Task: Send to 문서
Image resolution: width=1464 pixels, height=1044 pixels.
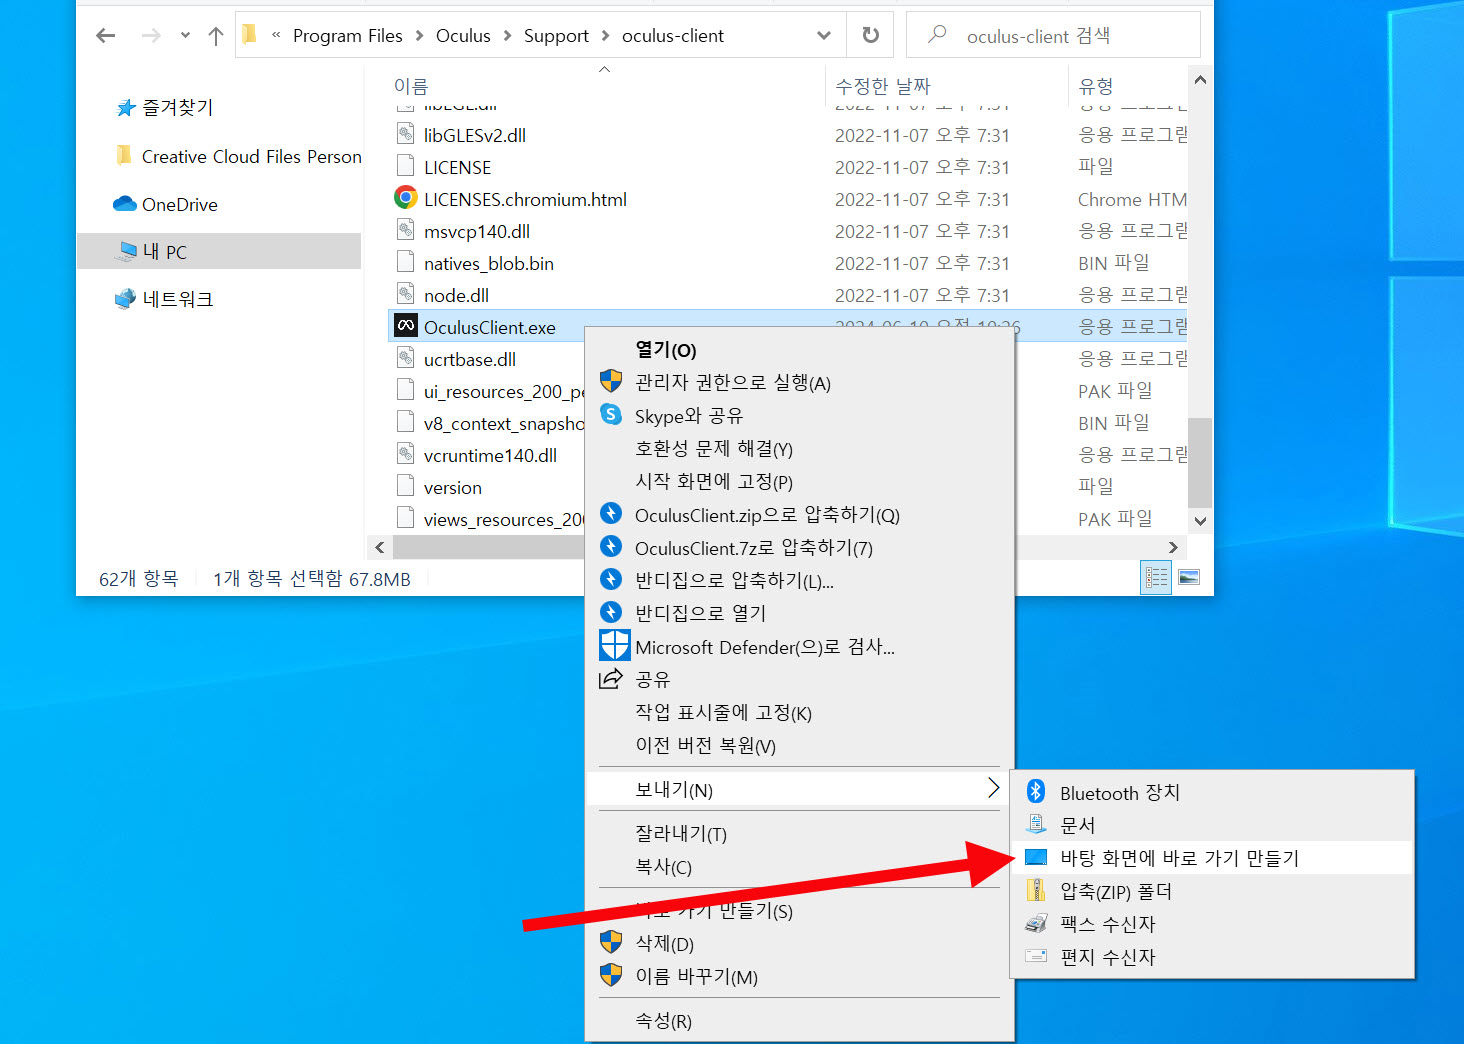Action: coord(1213,826)
